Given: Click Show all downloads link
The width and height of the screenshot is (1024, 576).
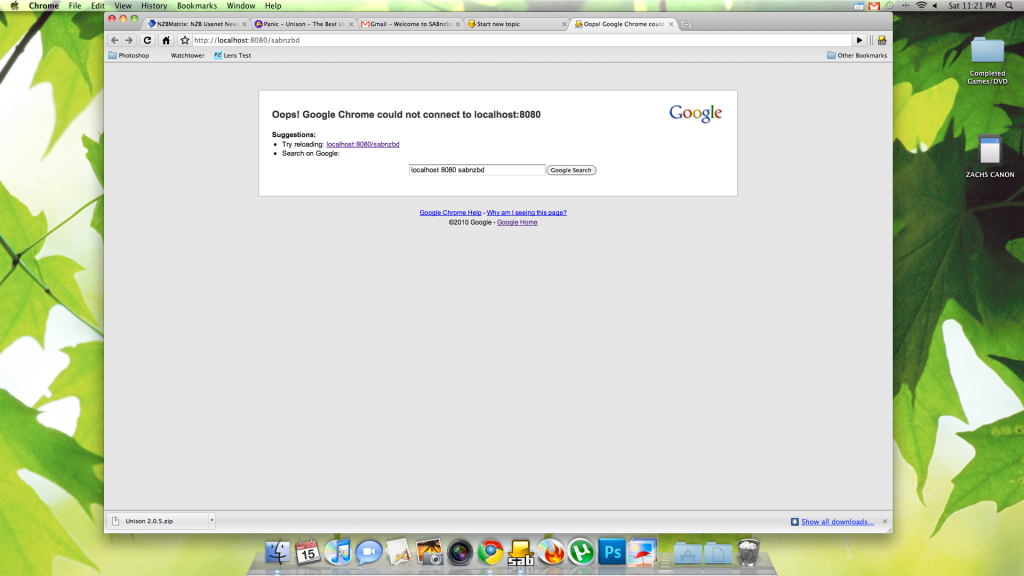Looking at the screenshot, I should pos(837,522).
